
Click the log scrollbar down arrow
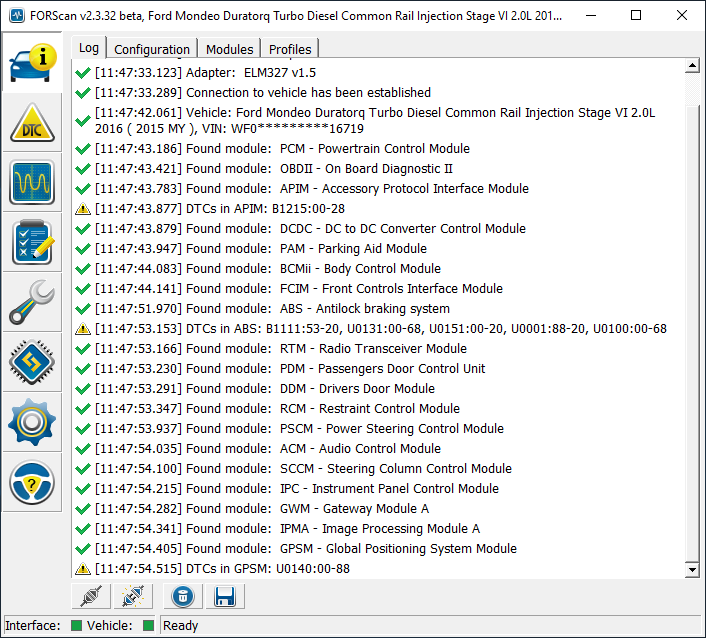click(691, 569)
